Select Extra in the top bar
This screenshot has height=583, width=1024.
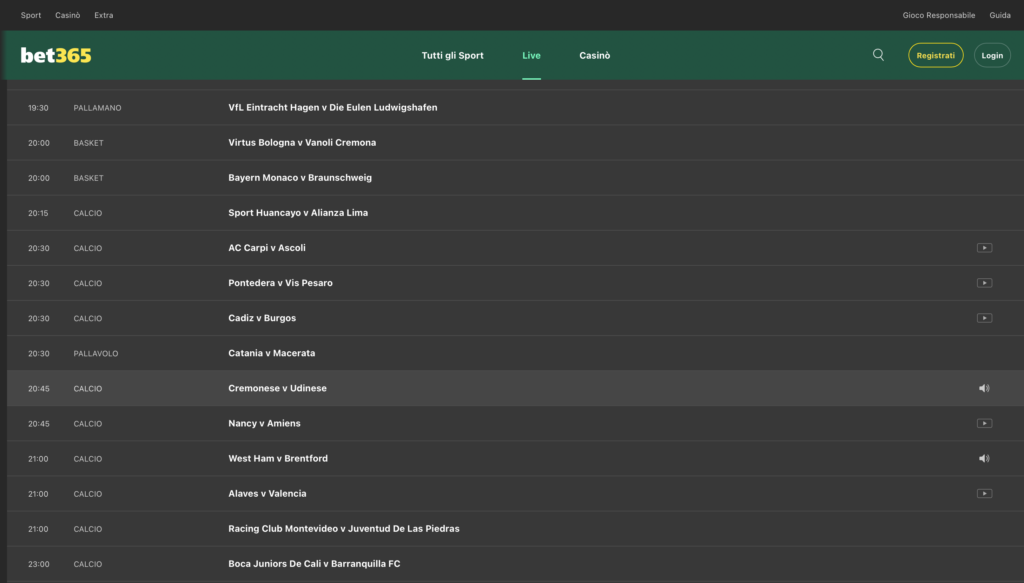[x=104, y=15]
